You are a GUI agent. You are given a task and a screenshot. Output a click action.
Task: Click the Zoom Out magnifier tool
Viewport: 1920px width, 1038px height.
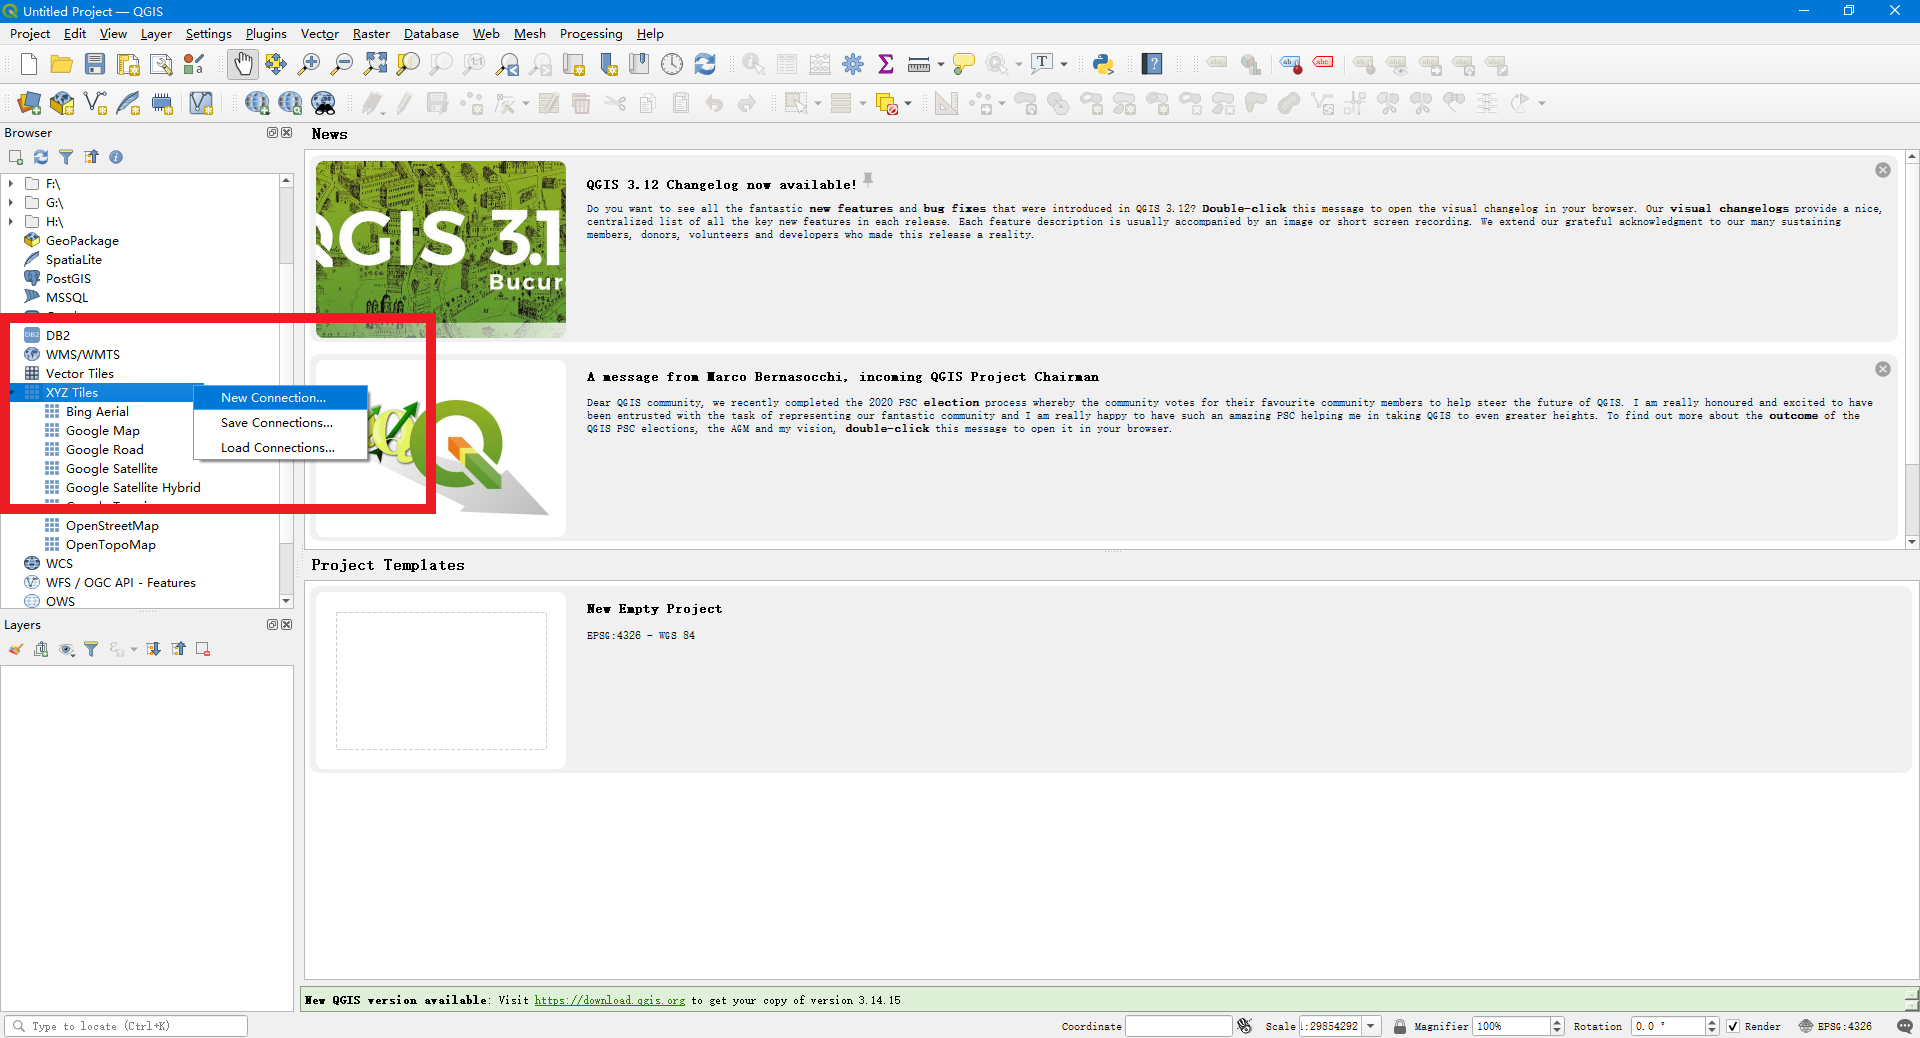(x=342, y=65)
